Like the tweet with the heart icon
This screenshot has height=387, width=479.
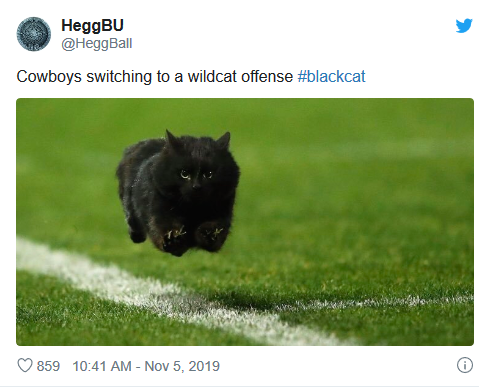pos(25,366)
